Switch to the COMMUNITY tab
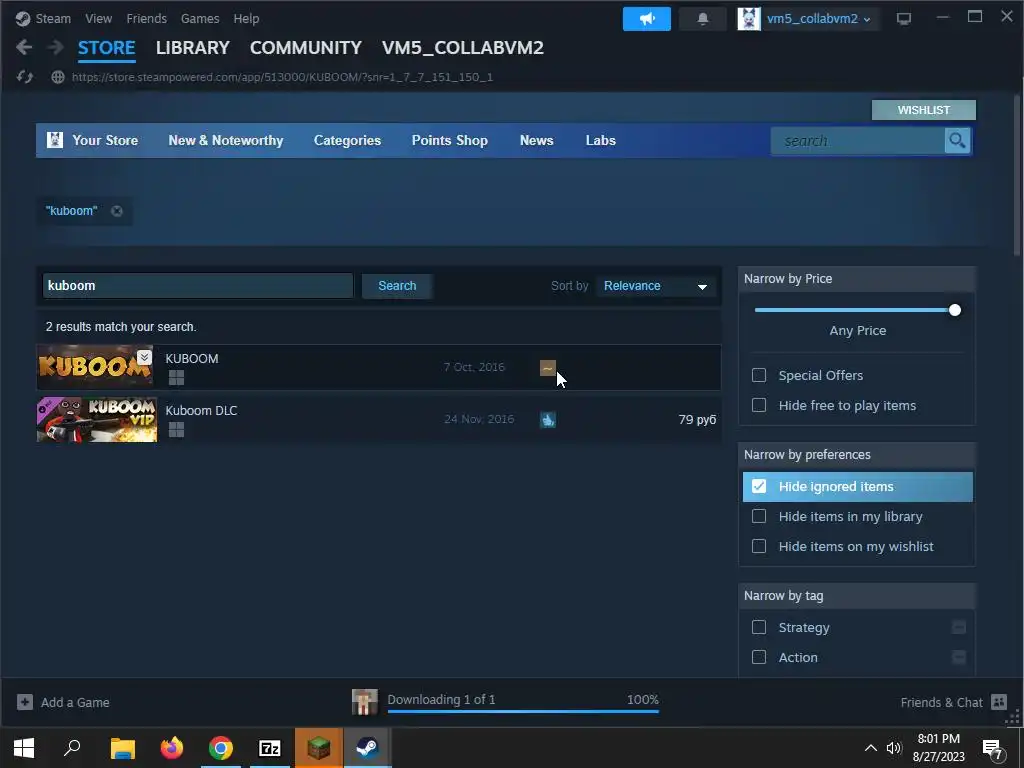 tap(306, 48)
